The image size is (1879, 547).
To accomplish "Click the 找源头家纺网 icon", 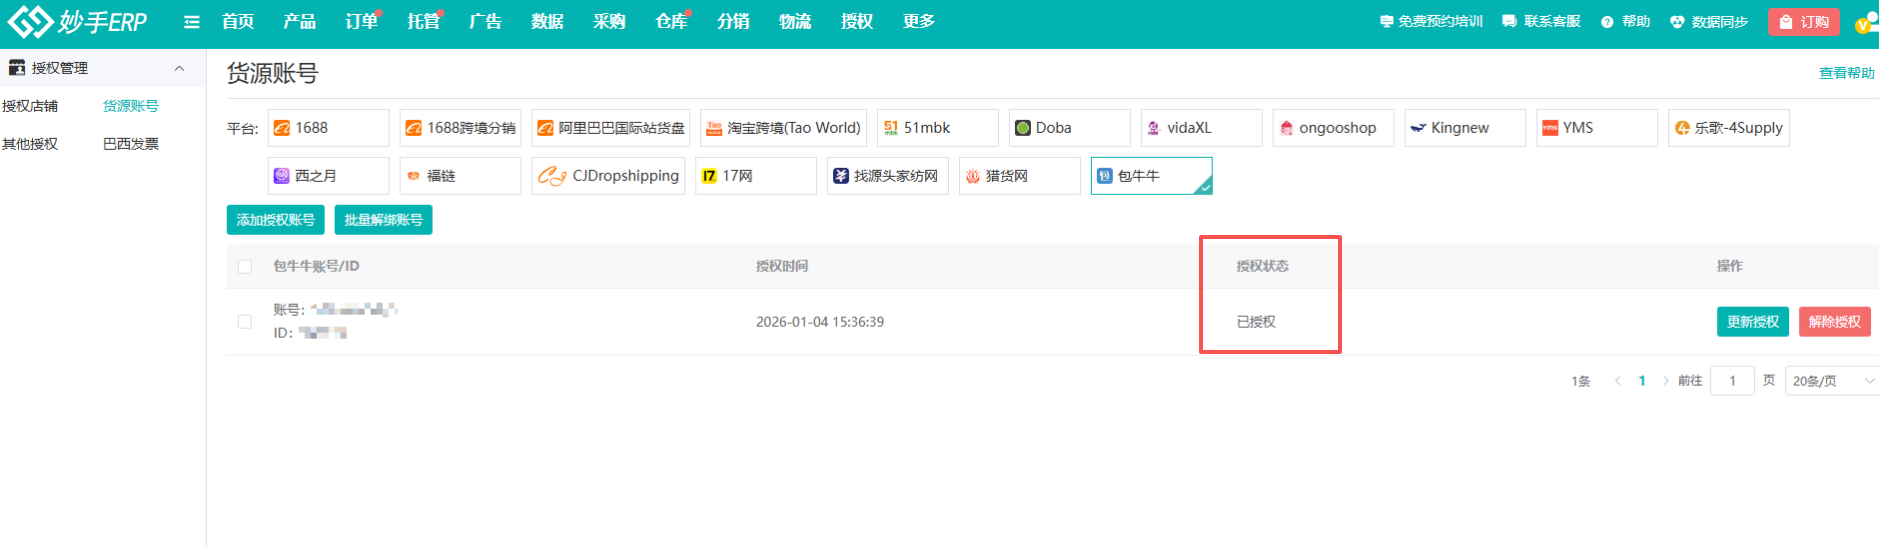I will (x=841, y=176).
